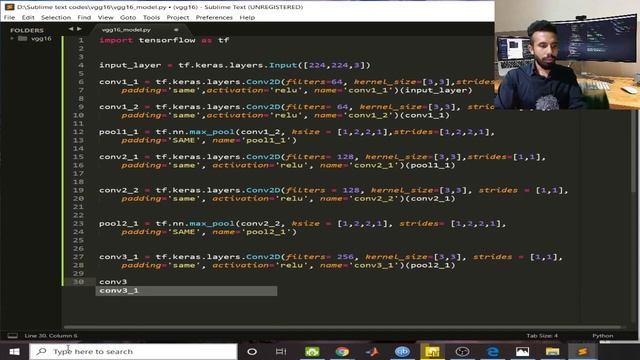Open the Project menu

tap(178, 18)
